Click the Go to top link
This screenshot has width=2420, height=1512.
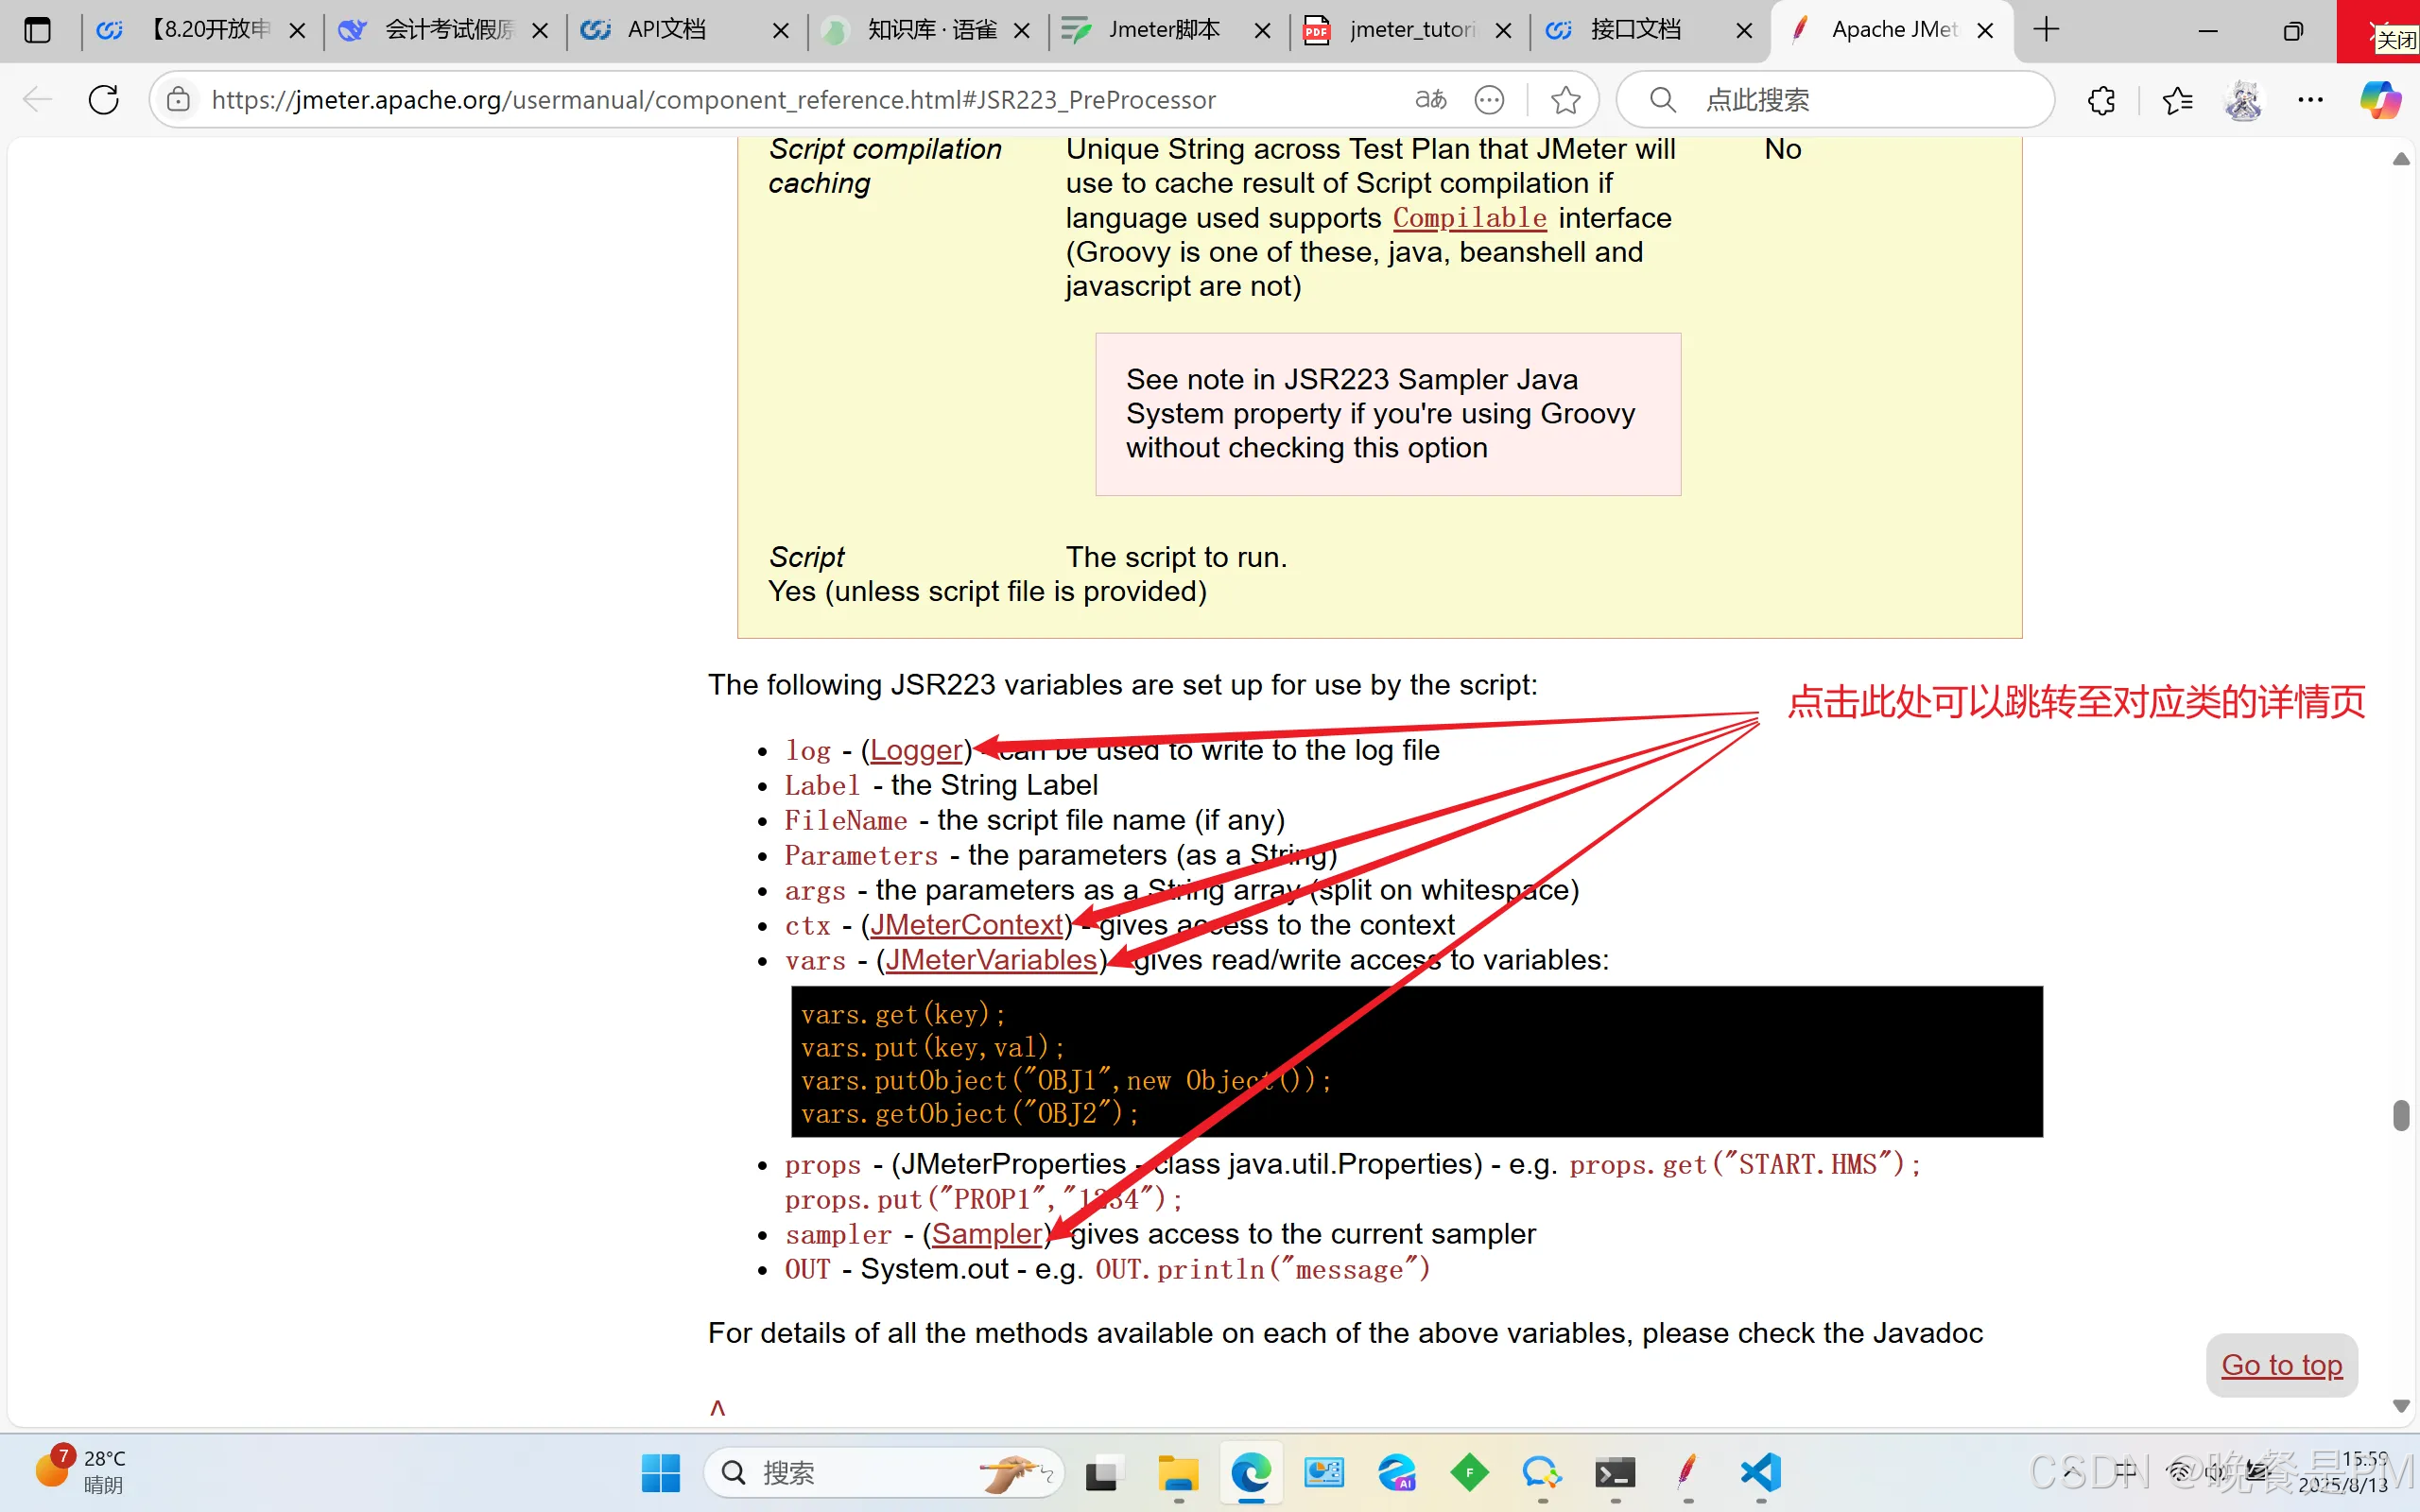pyautogui.click(x=2281, y=1365)
